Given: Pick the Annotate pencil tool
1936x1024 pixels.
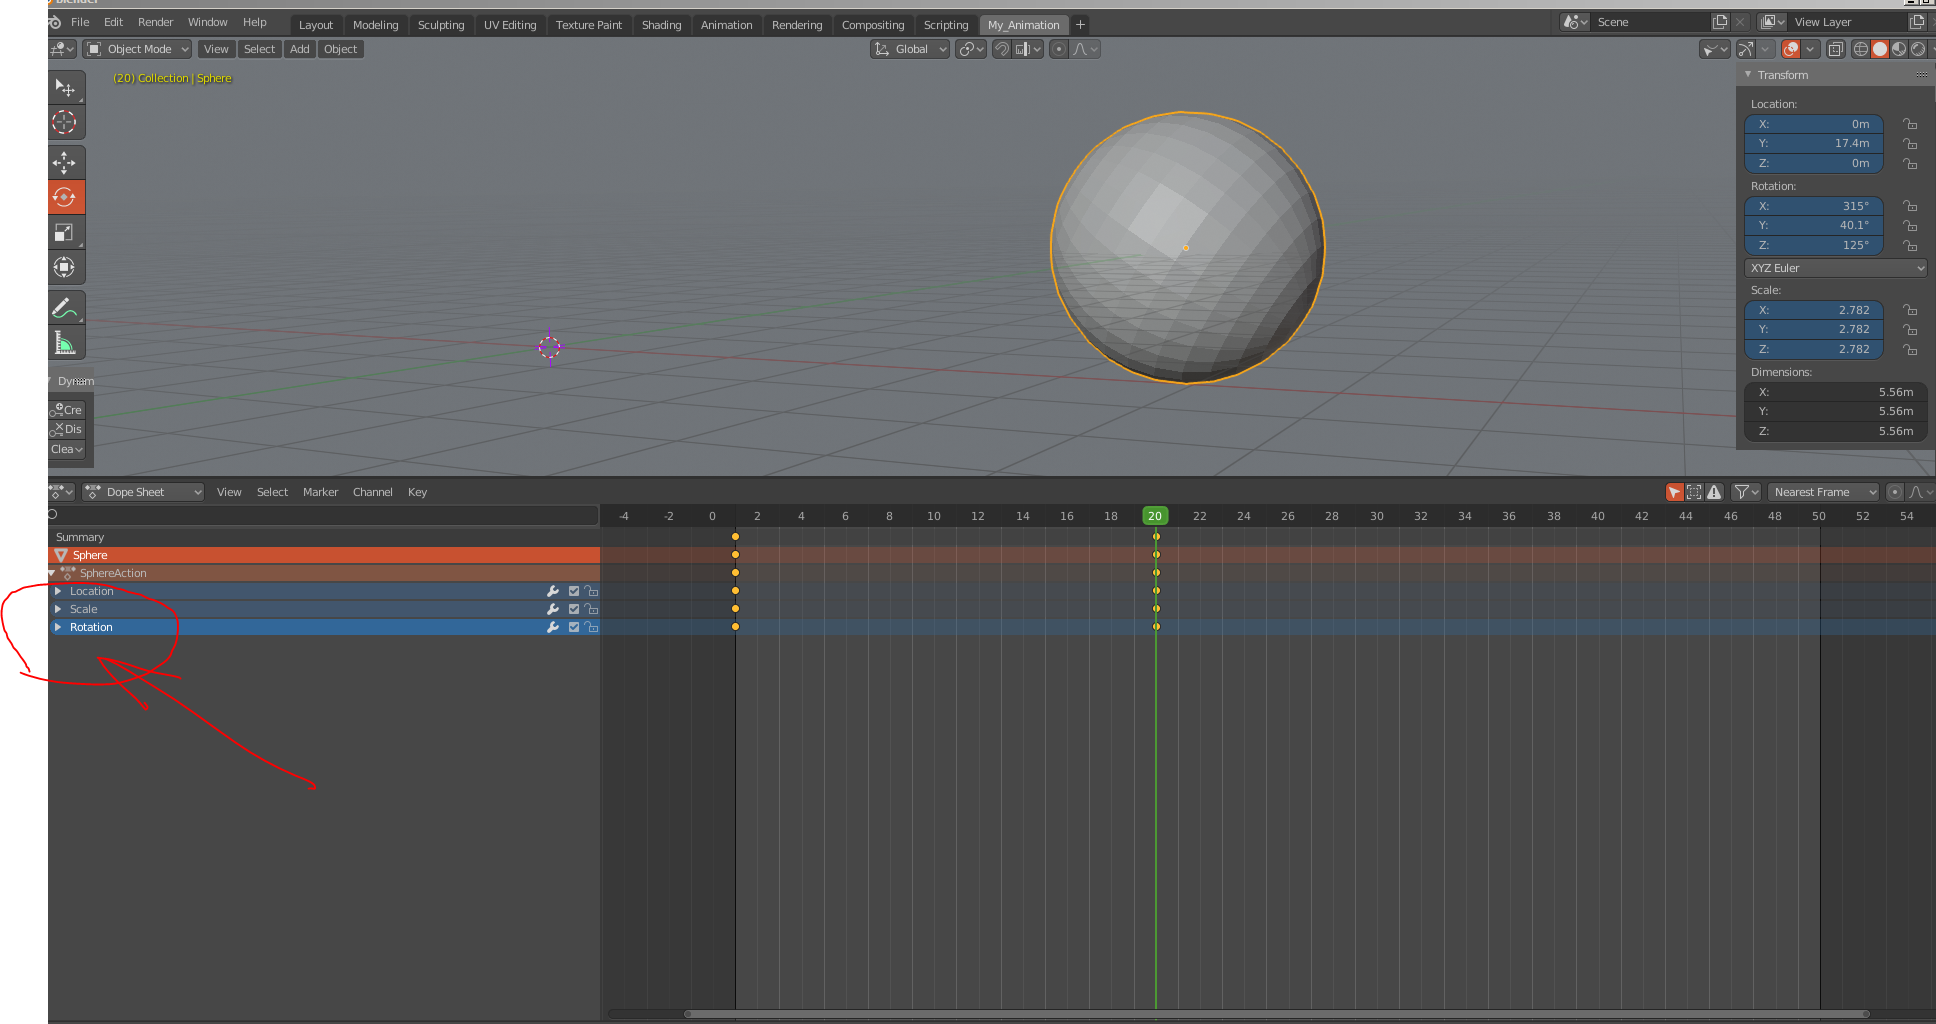Looking at the screenshot, I should click(65, 308).
